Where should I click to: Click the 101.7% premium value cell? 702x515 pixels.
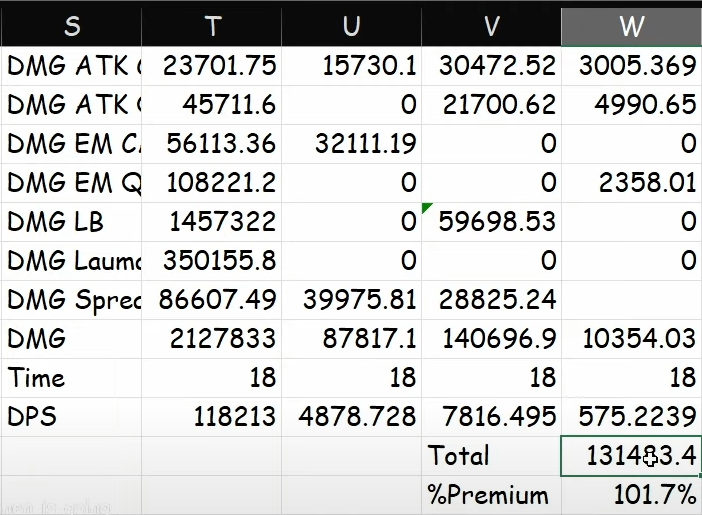[x=632, y=495]
